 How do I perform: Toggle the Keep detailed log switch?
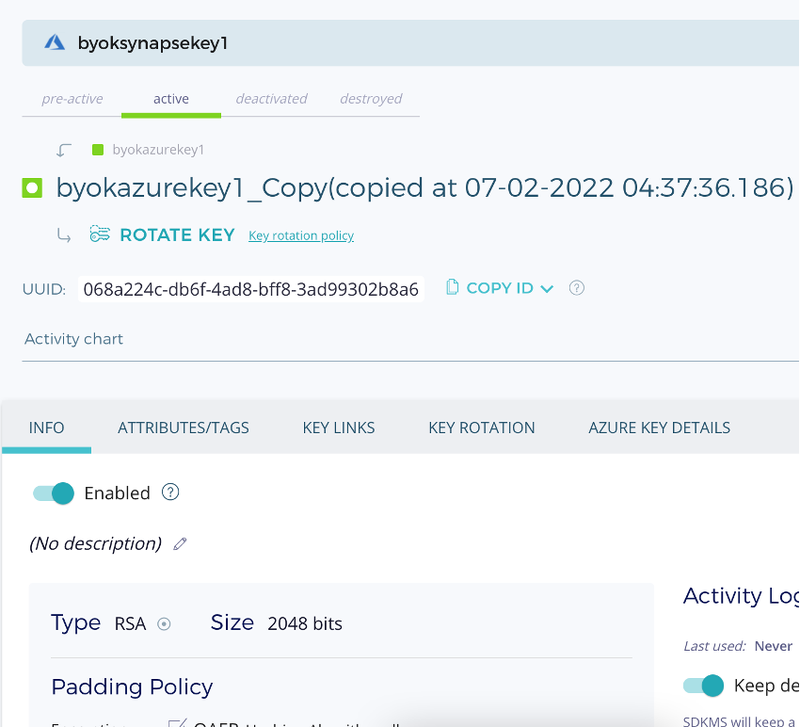click(x=704, y=686)
